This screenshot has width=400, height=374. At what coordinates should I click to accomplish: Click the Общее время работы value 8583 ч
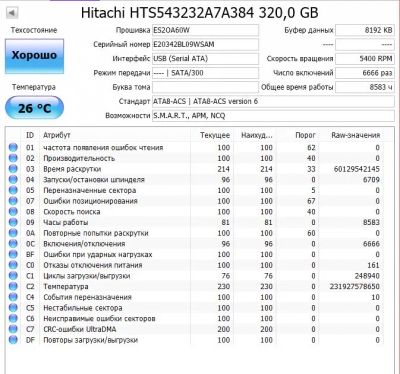pos(365,87)
